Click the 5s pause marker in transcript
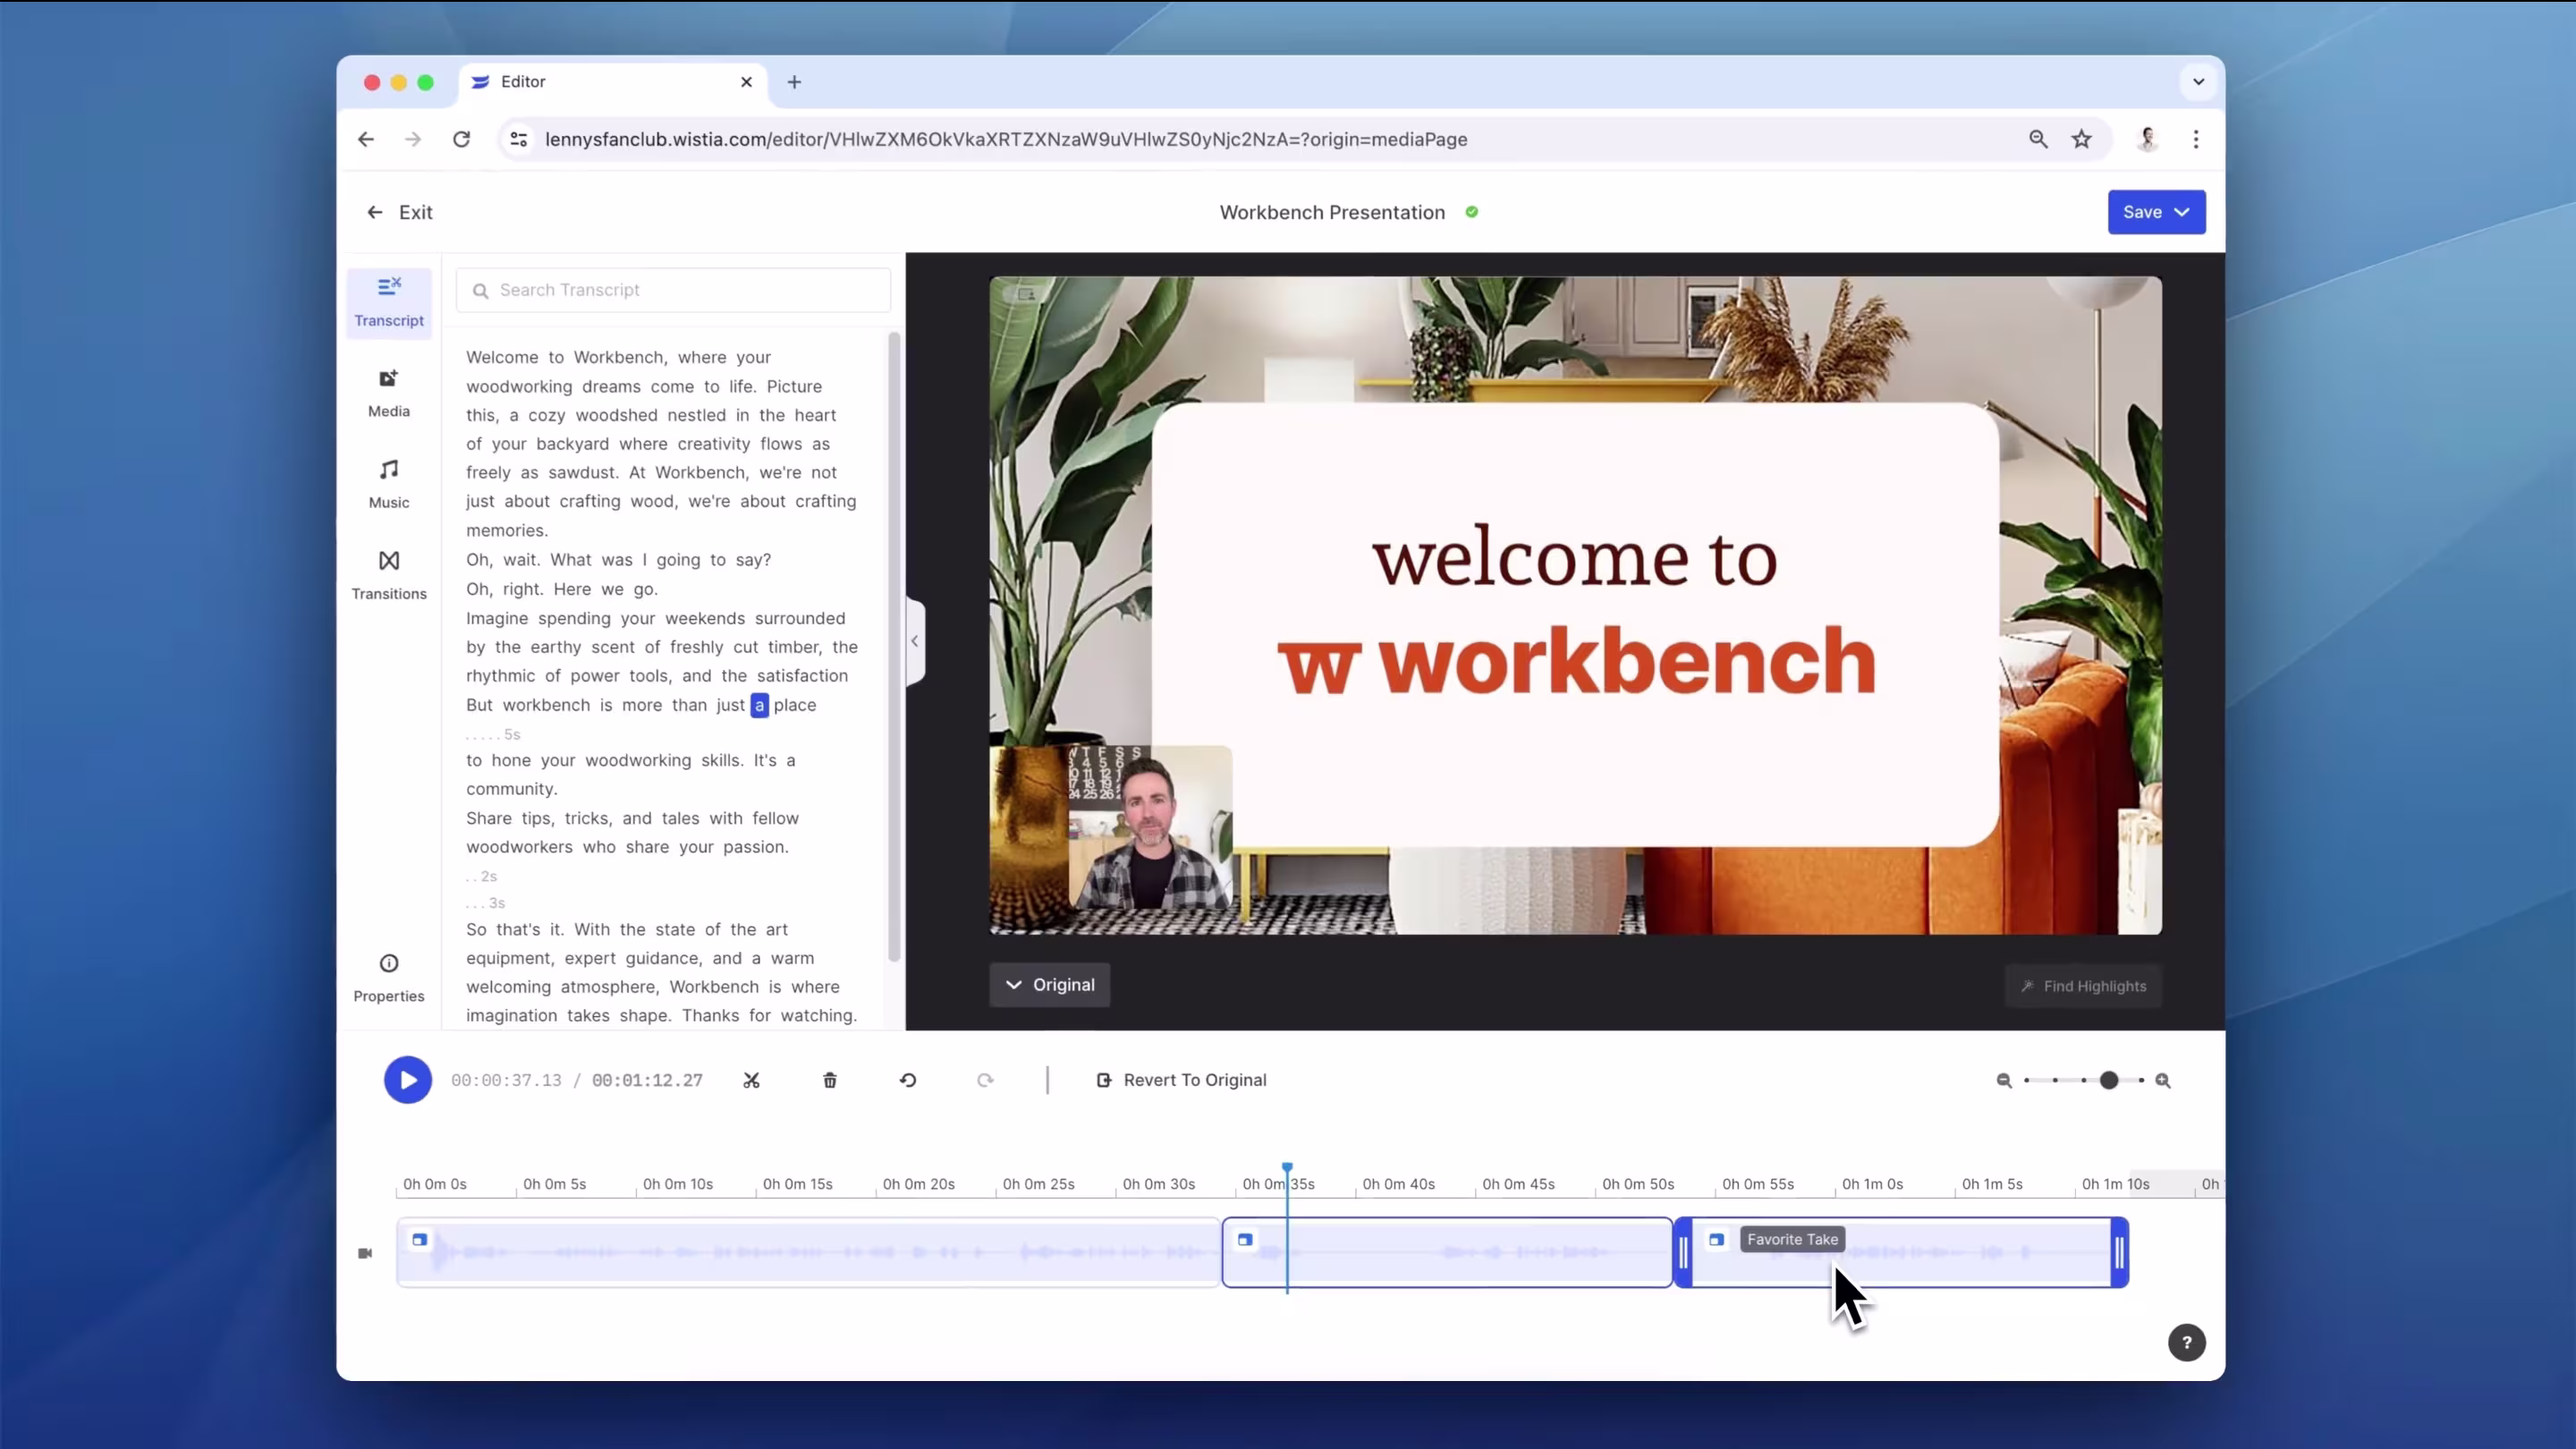 pyautogui.click(x=493, y=734)
